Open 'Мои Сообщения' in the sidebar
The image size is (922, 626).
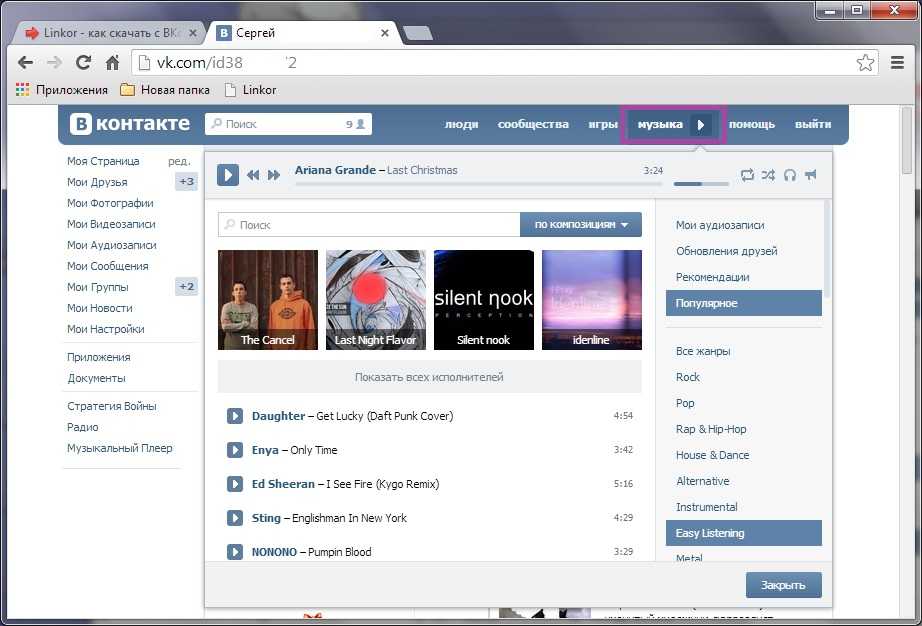click(x=108, y=266)
